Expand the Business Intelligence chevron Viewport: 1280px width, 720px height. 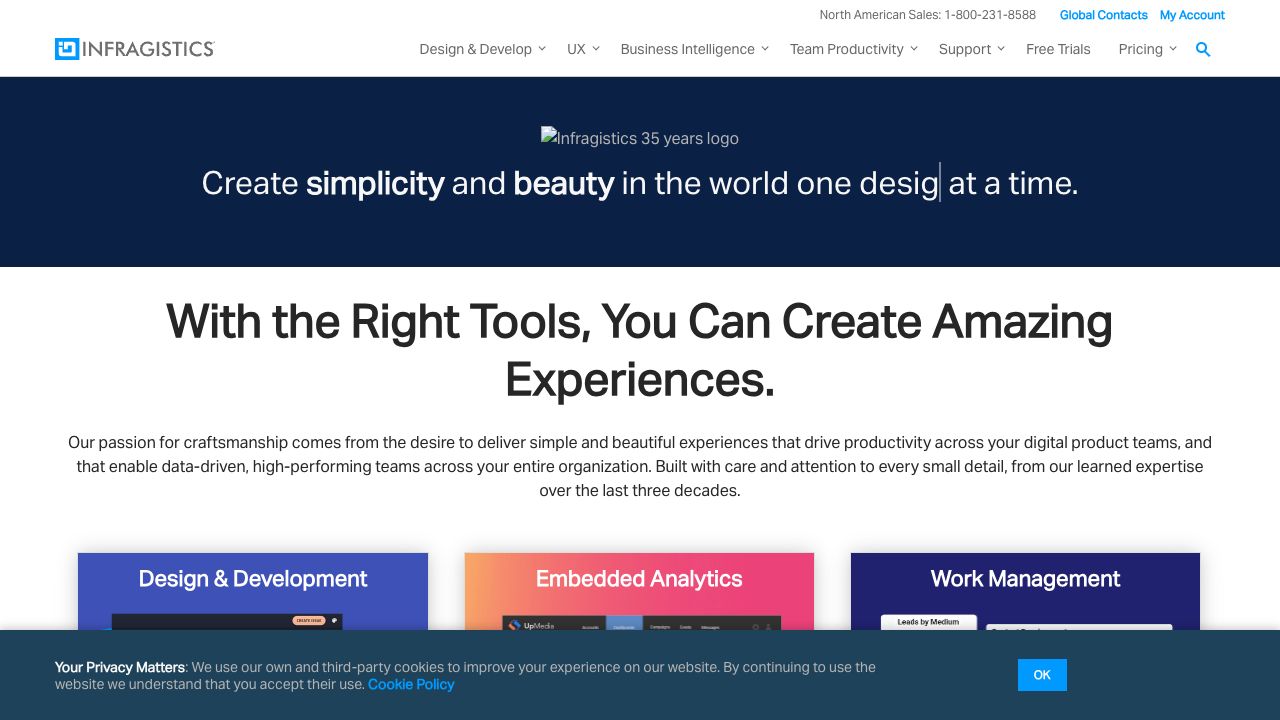click(765, 48)
